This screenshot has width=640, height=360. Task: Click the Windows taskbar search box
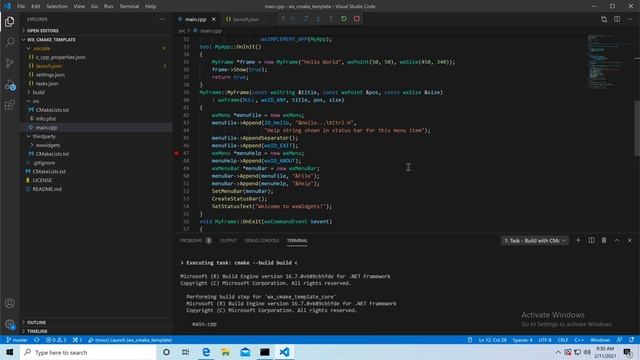[88, 352]
